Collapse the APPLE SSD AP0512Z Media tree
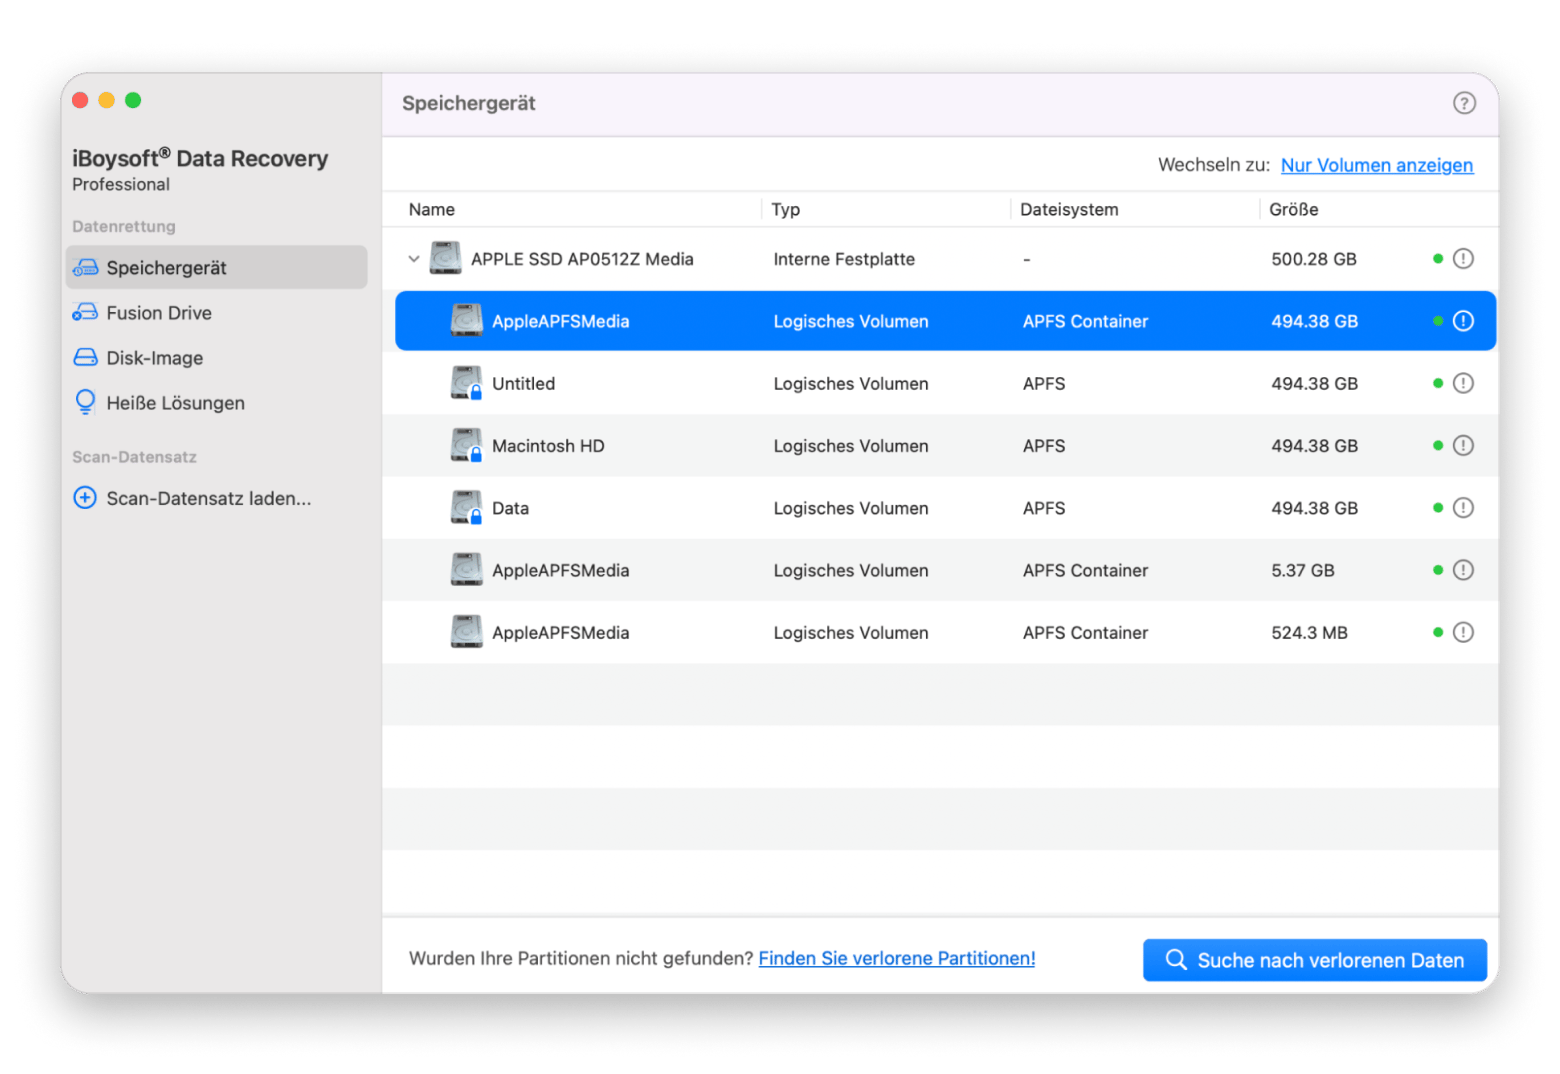 pyautogui.click(x=413, y=259)
